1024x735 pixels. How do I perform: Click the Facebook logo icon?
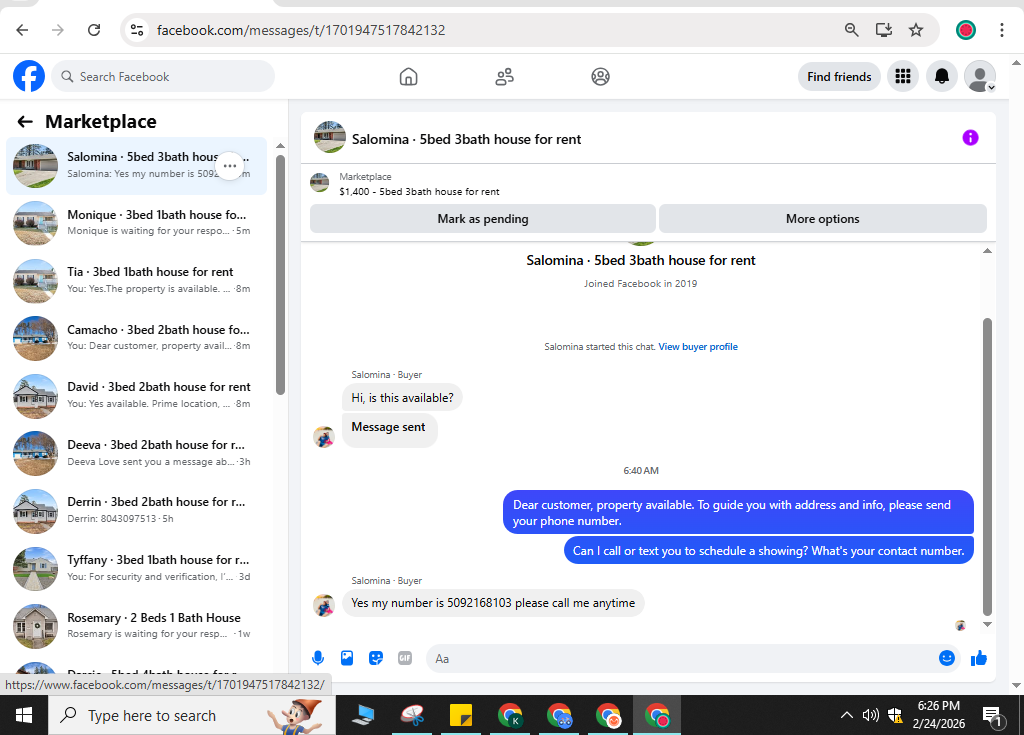pyautogui.click(x=29, y=76)
